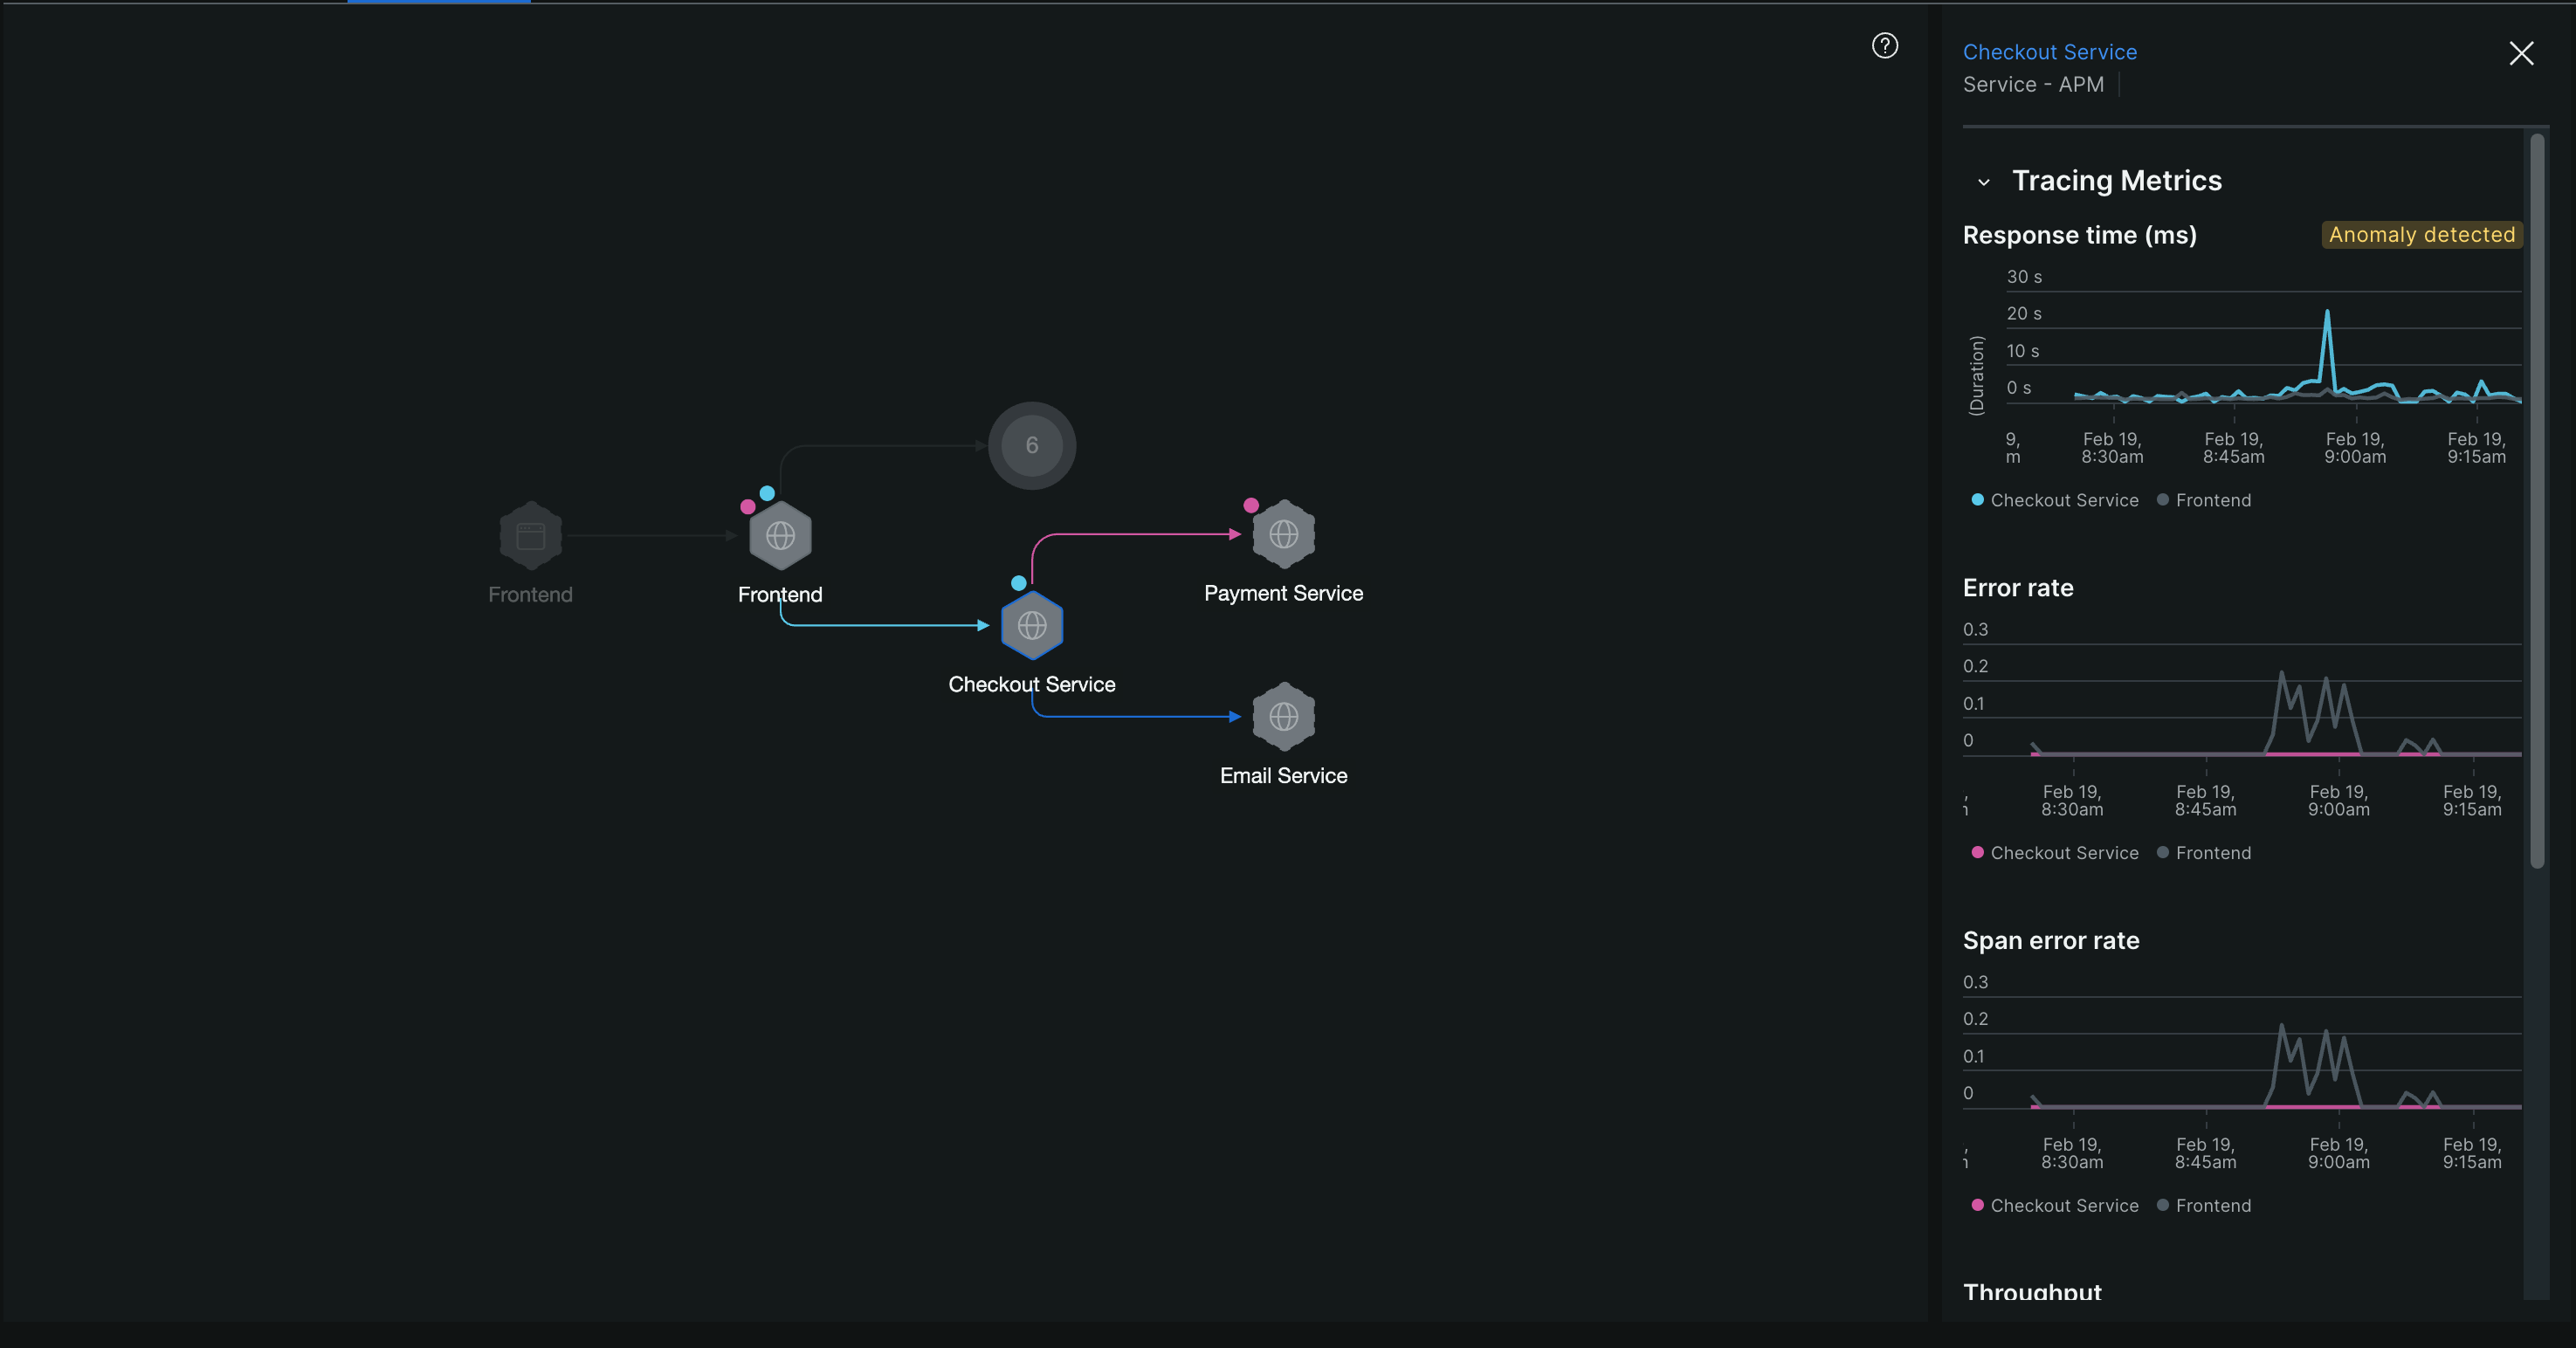Select the Frontend service hexagon node
Screen dimensions: 2576x1348
780,536
